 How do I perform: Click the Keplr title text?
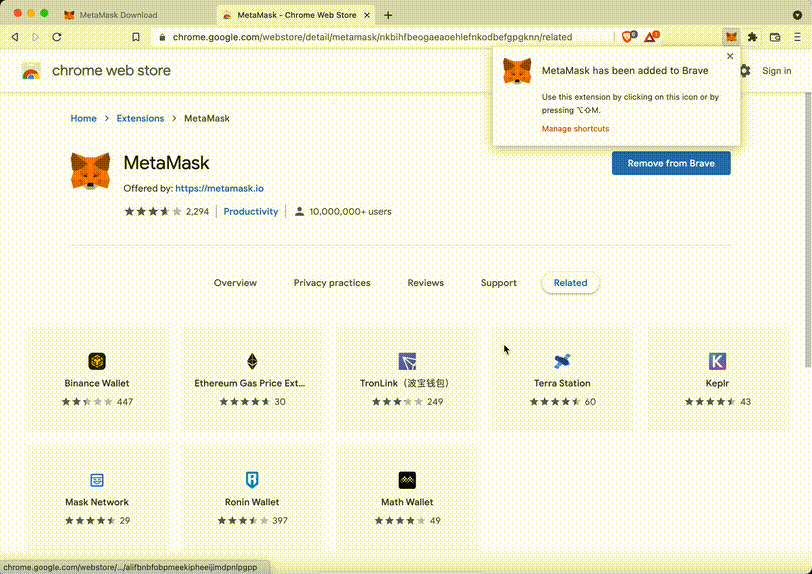tap(717, 383)
